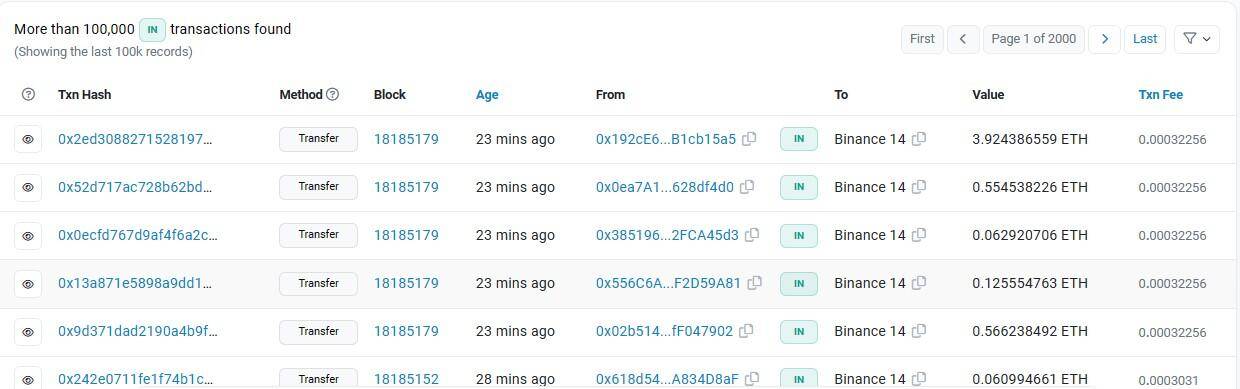1240x389 pixels.
Task: Copy the 0x0ea7A1...628df4d0 sender address
Action: point(747,187)
